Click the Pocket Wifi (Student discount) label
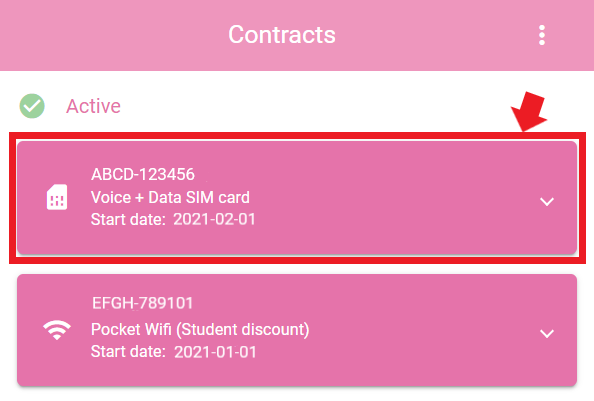The width and height of the screenshot is (594, 401). pyautogui.click(x=200, y=329)
